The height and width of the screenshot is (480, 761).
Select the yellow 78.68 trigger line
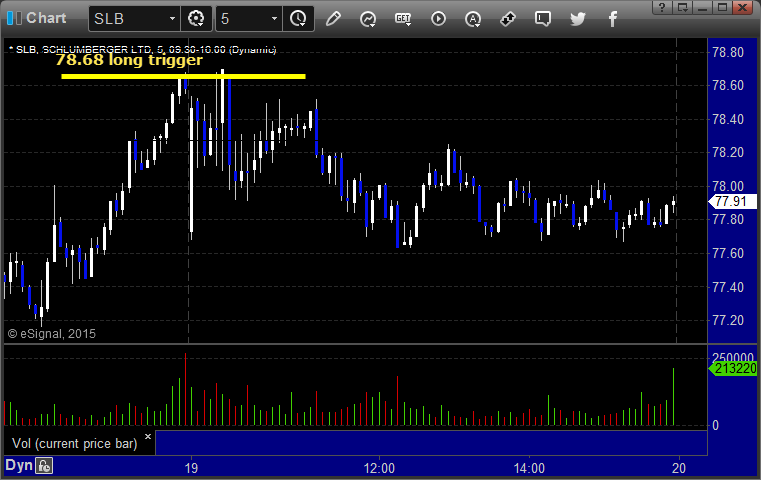183,76
